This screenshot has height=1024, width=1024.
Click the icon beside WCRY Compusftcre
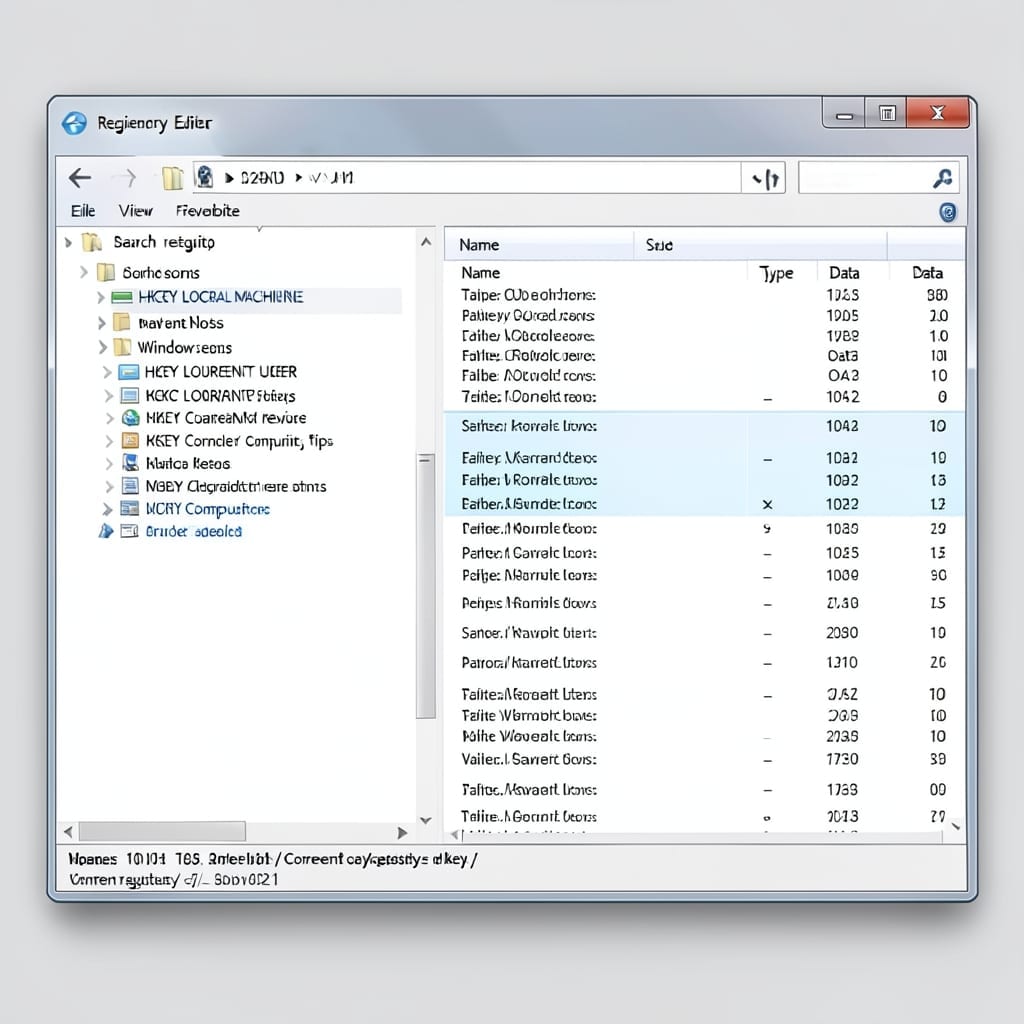pyautogui.click(x=130, y=509)
